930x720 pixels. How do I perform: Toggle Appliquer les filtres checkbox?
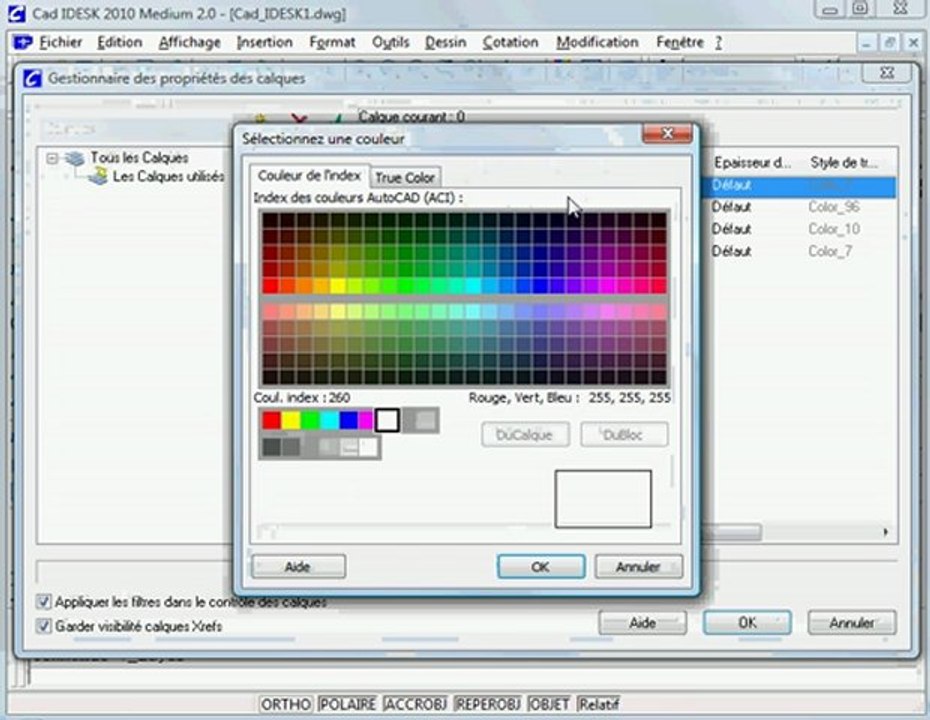(43, 602)
